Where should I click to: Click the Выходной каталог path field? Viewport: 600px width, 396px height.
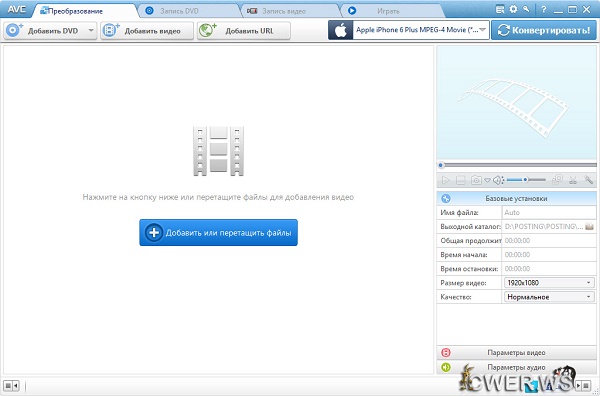click(543, 227)
